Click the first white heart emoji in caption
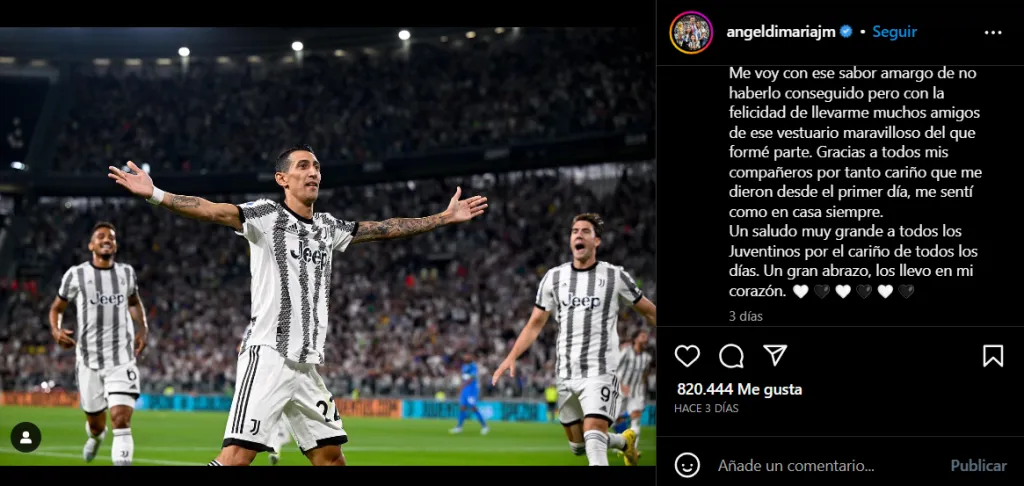Viewport: 1024px width, 486px height. pyautogui.click(x=801, y=291)
